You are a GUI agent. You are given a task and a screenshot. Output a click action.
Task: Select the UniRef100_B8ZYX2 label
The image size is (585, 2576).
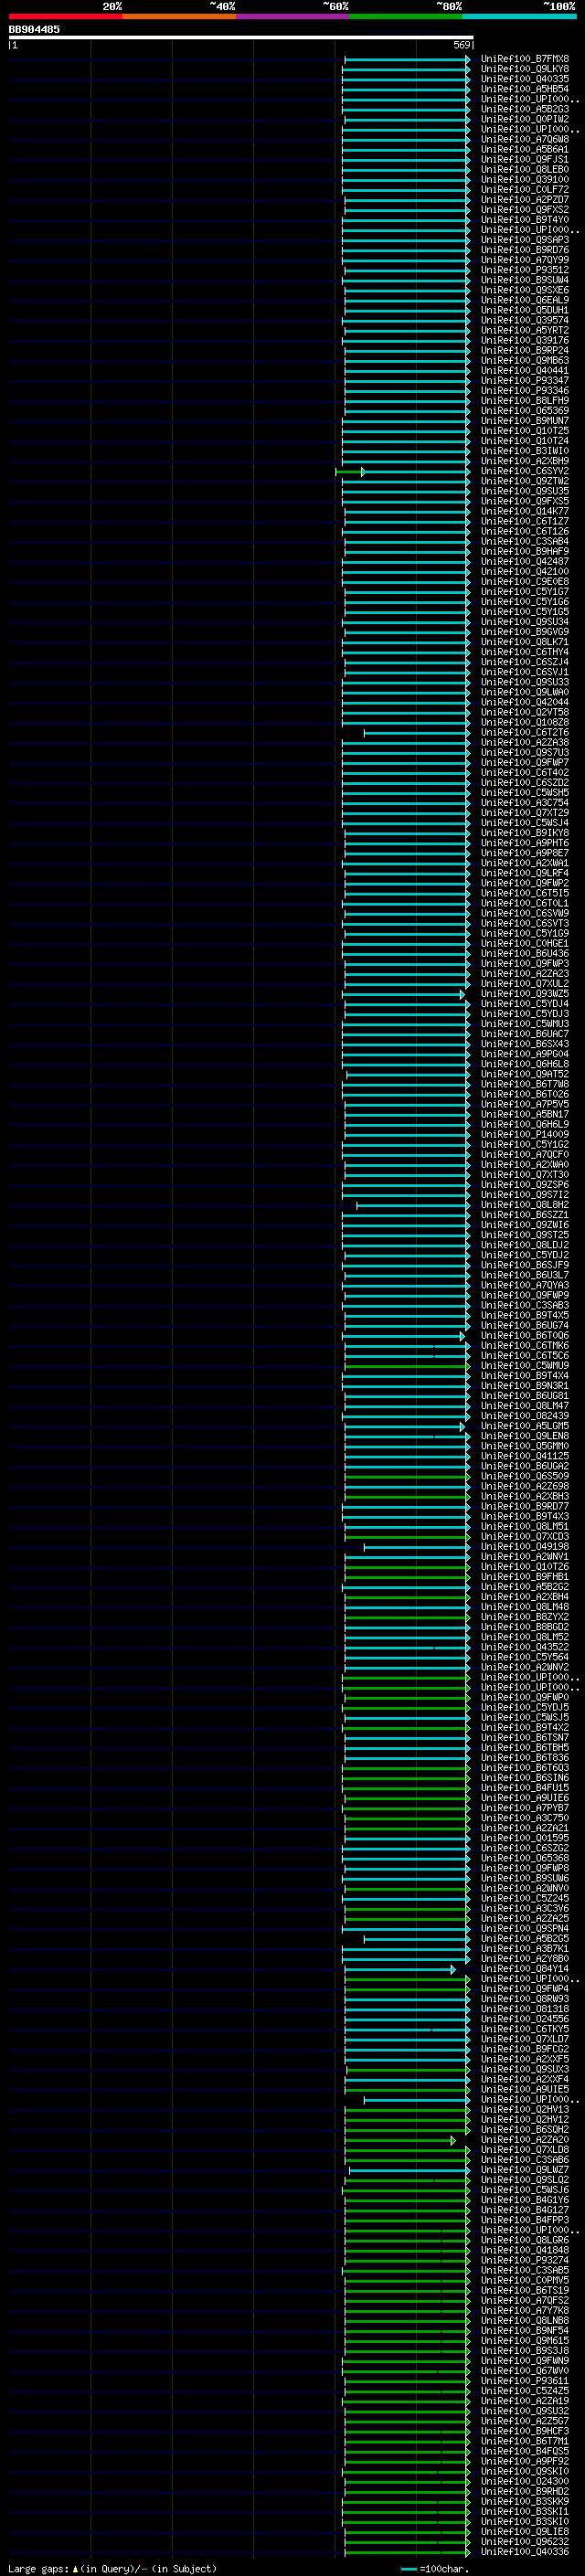pyautogui.click(x=525, y=1617)
